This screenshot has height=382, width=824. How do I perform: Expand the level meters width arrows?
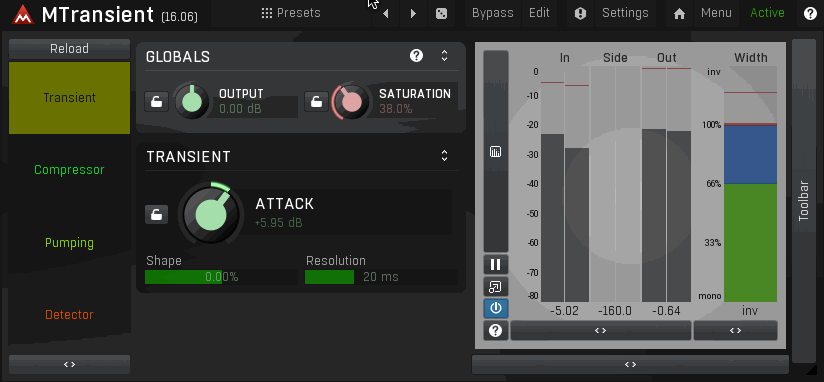pos(601,331)
